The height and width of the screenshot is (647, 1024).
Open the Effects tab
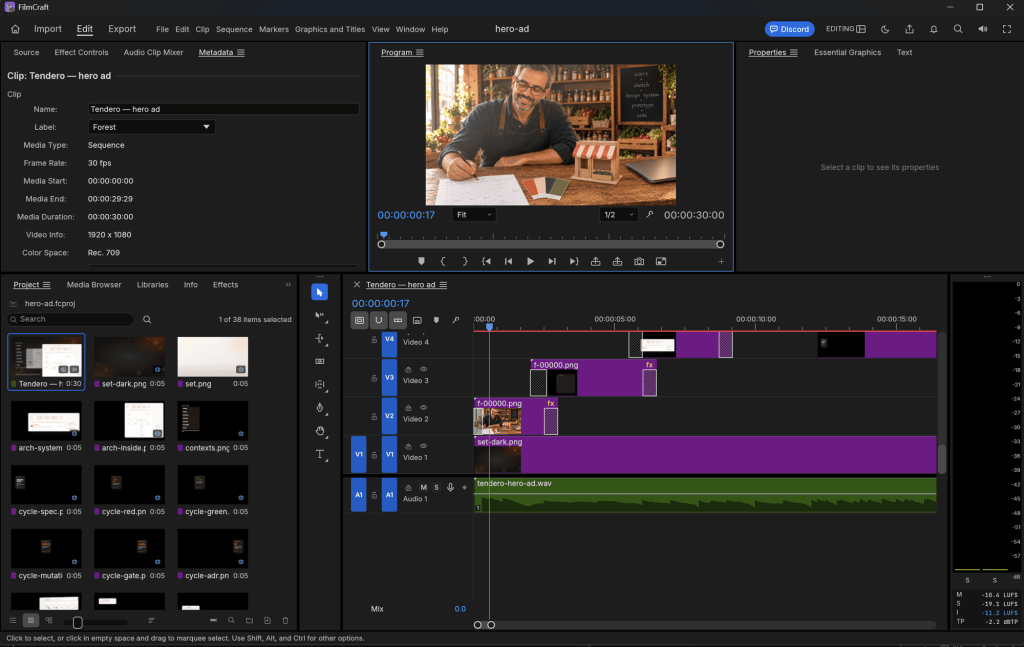pyautogui.click(x=225, y=285)
